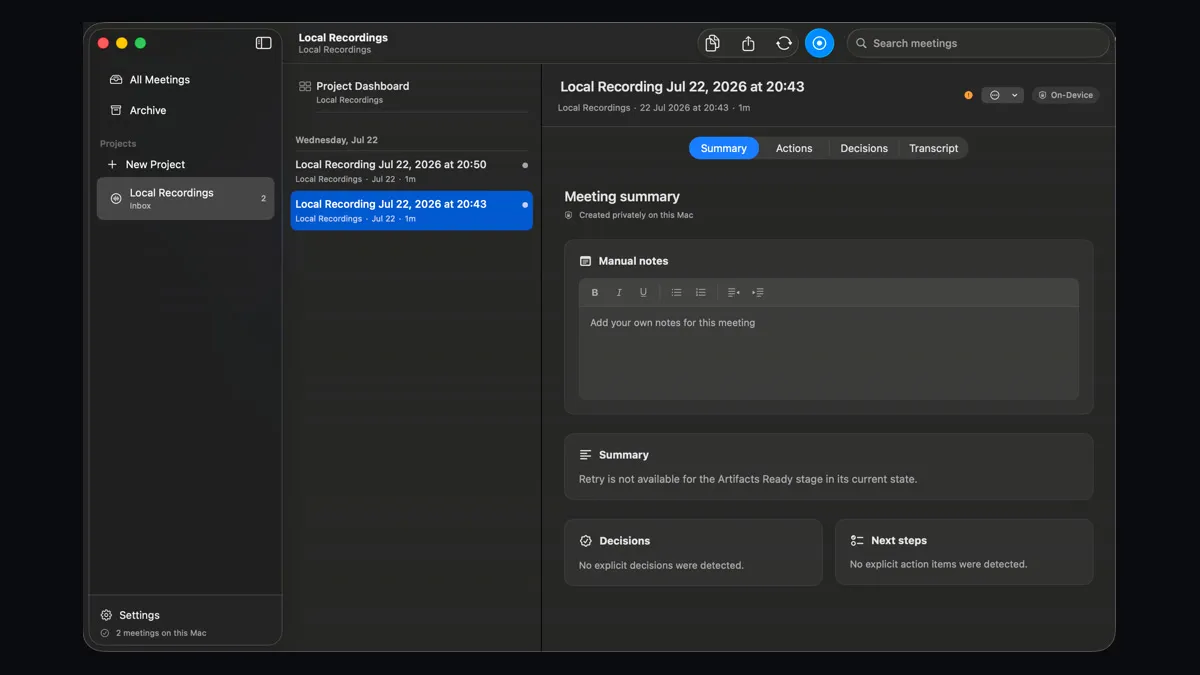Select recording from Jul 22 at 20:50
The image size is (1200, 675).
tap(412, 171)
